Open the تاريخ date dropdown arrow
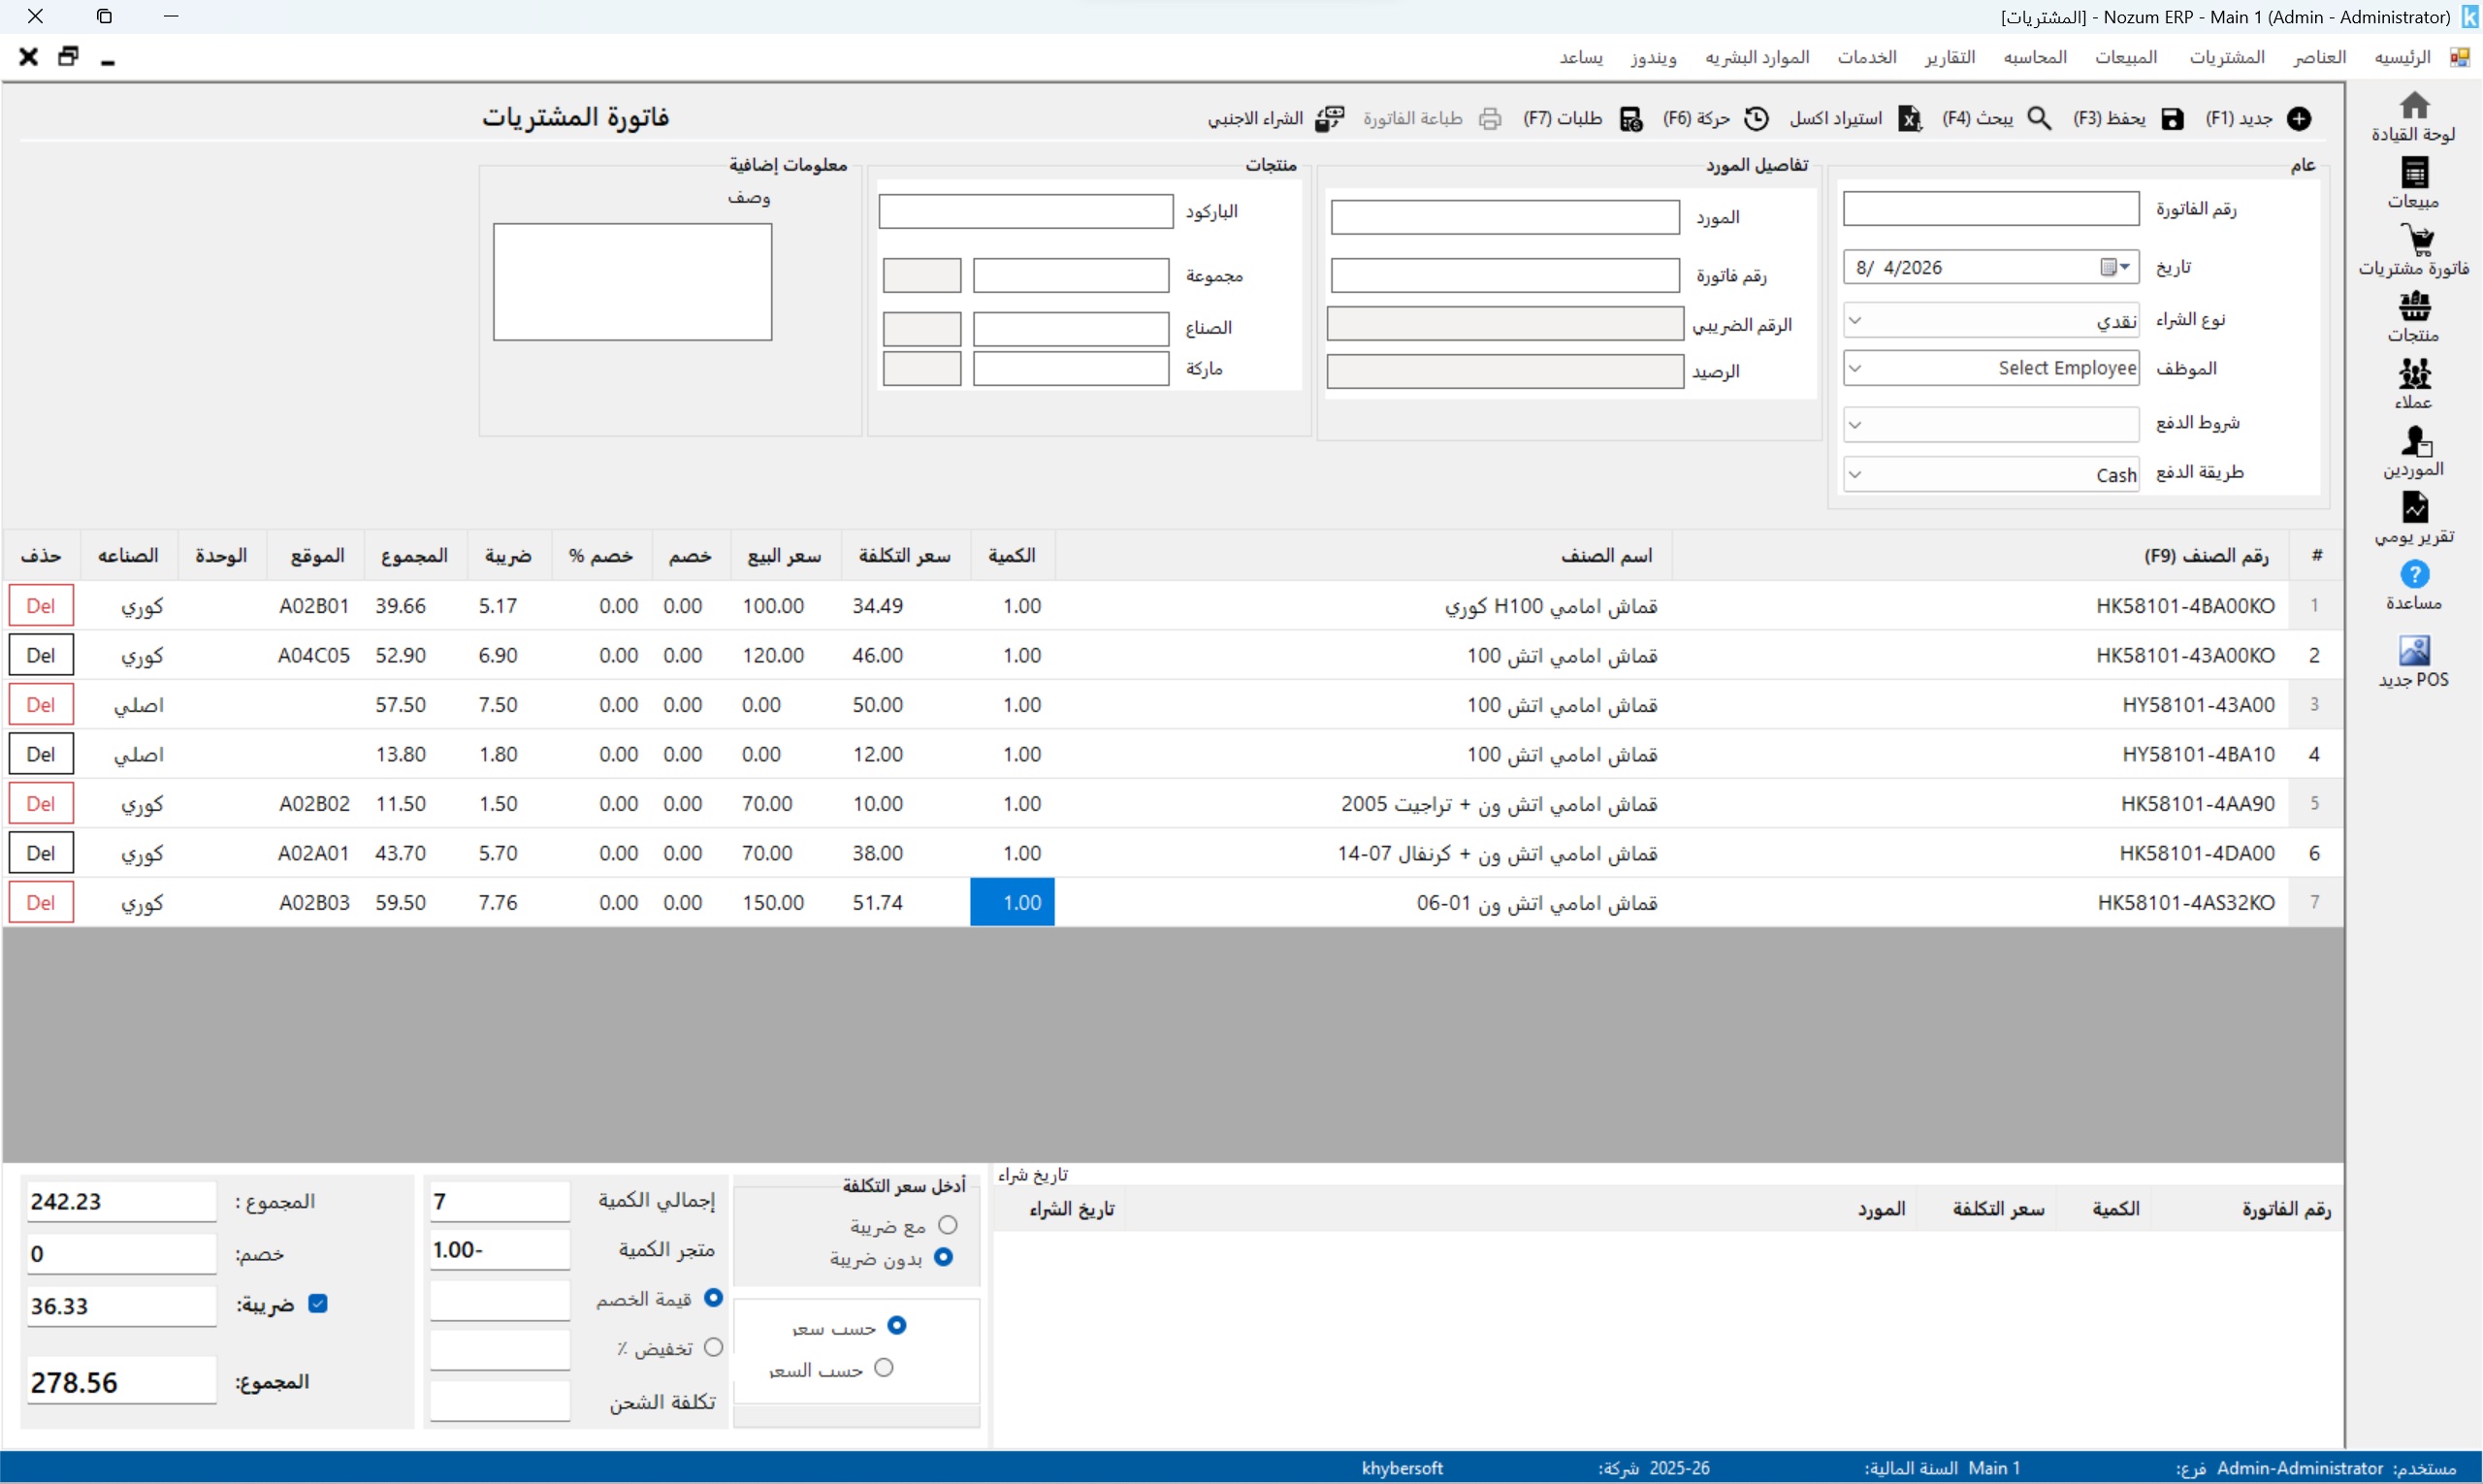 pyautogui.click(x=2125, y=267)
